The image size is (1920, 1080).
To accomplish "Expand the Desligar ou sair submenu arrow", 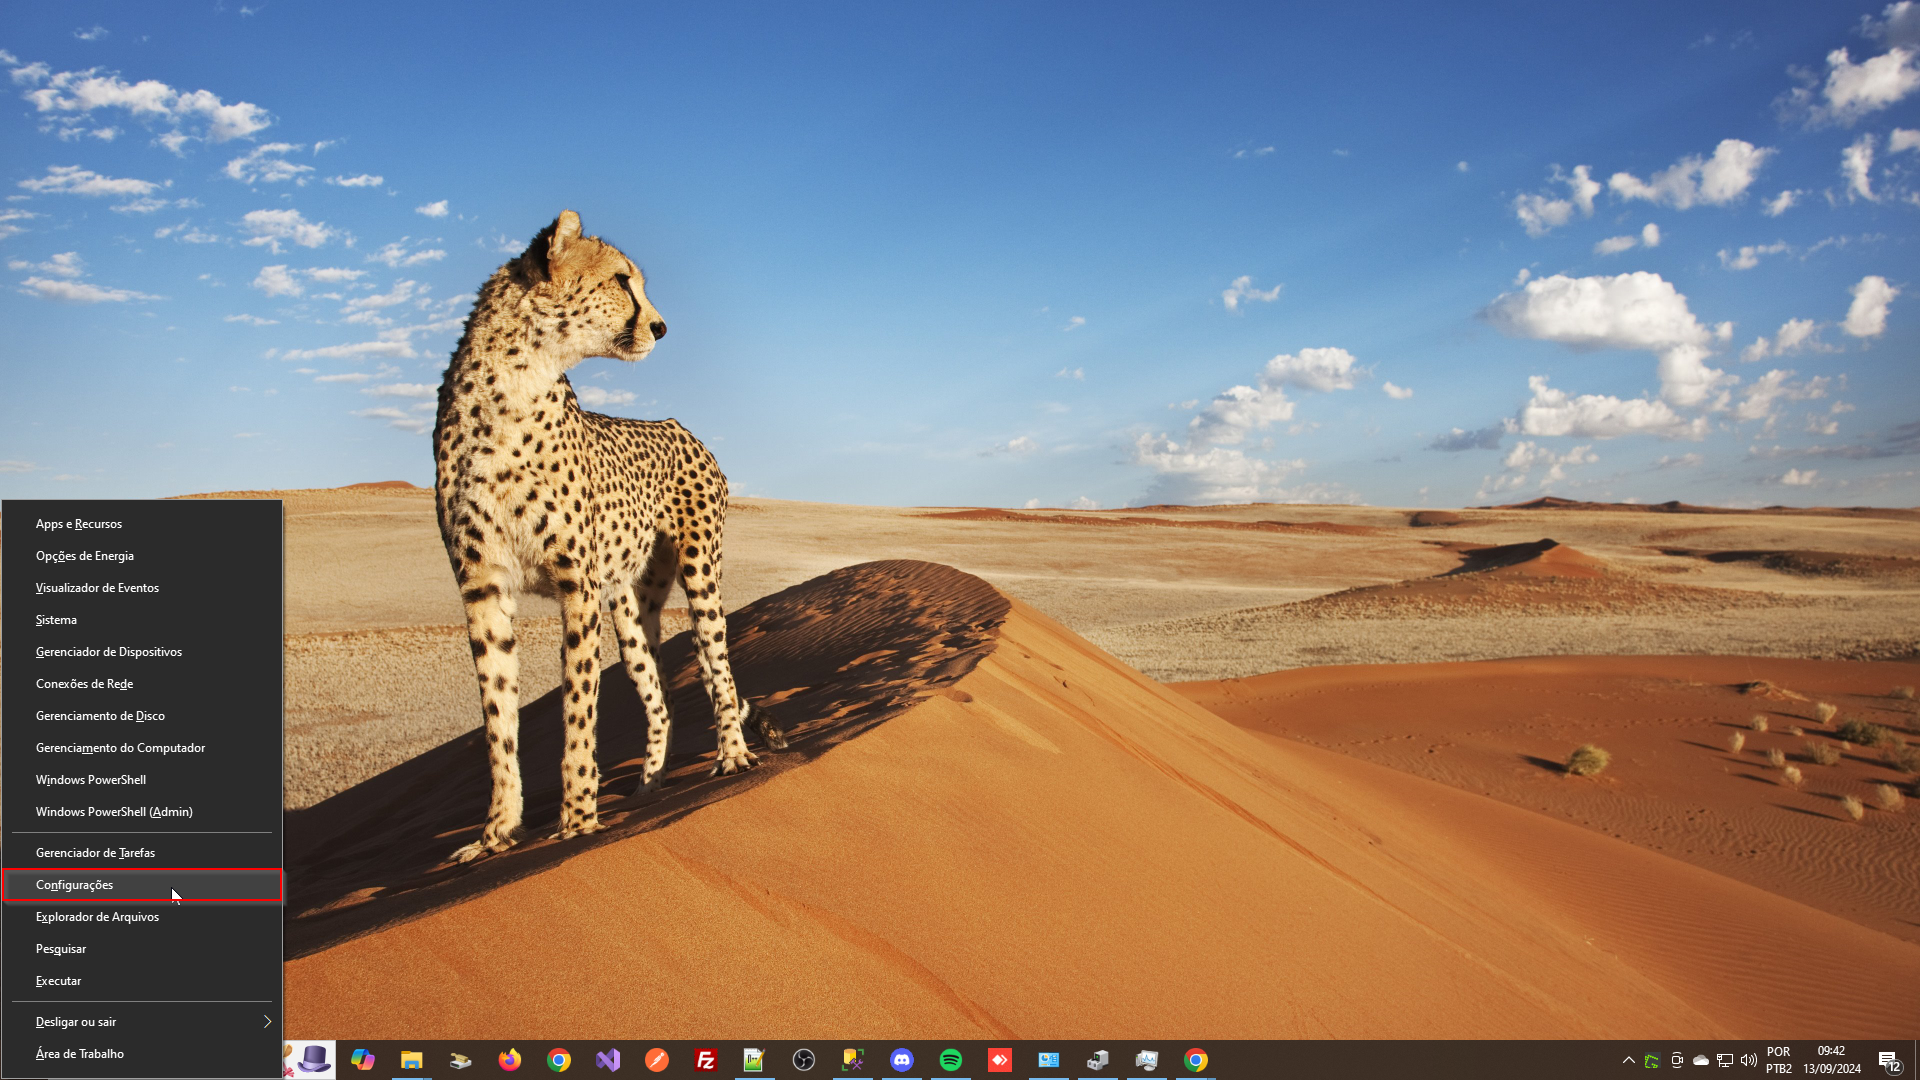I will (x=267, y=1022).
